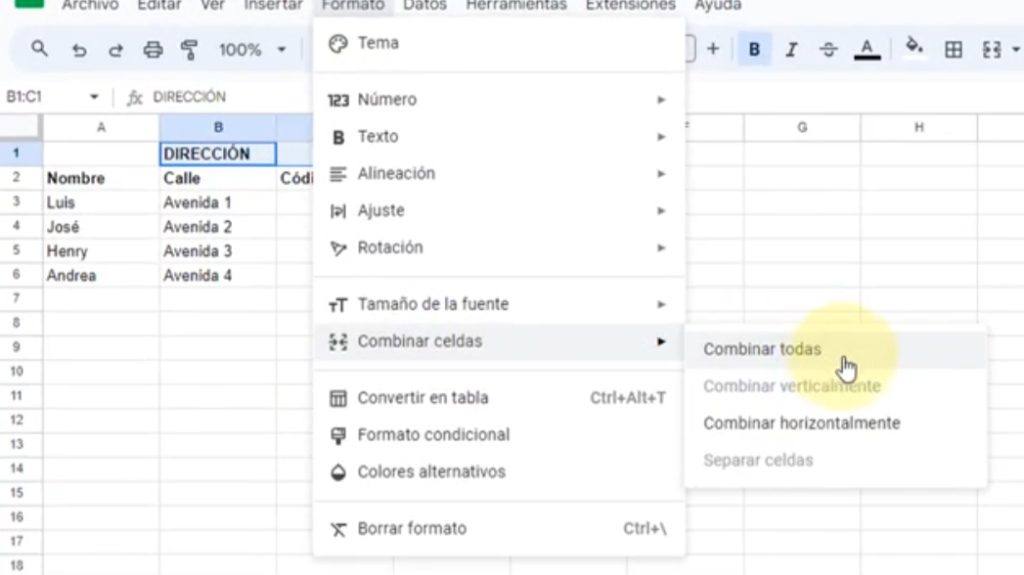Toggle italic formatting button
Screen dimensions: 1024x575
(x=791, y=49)
